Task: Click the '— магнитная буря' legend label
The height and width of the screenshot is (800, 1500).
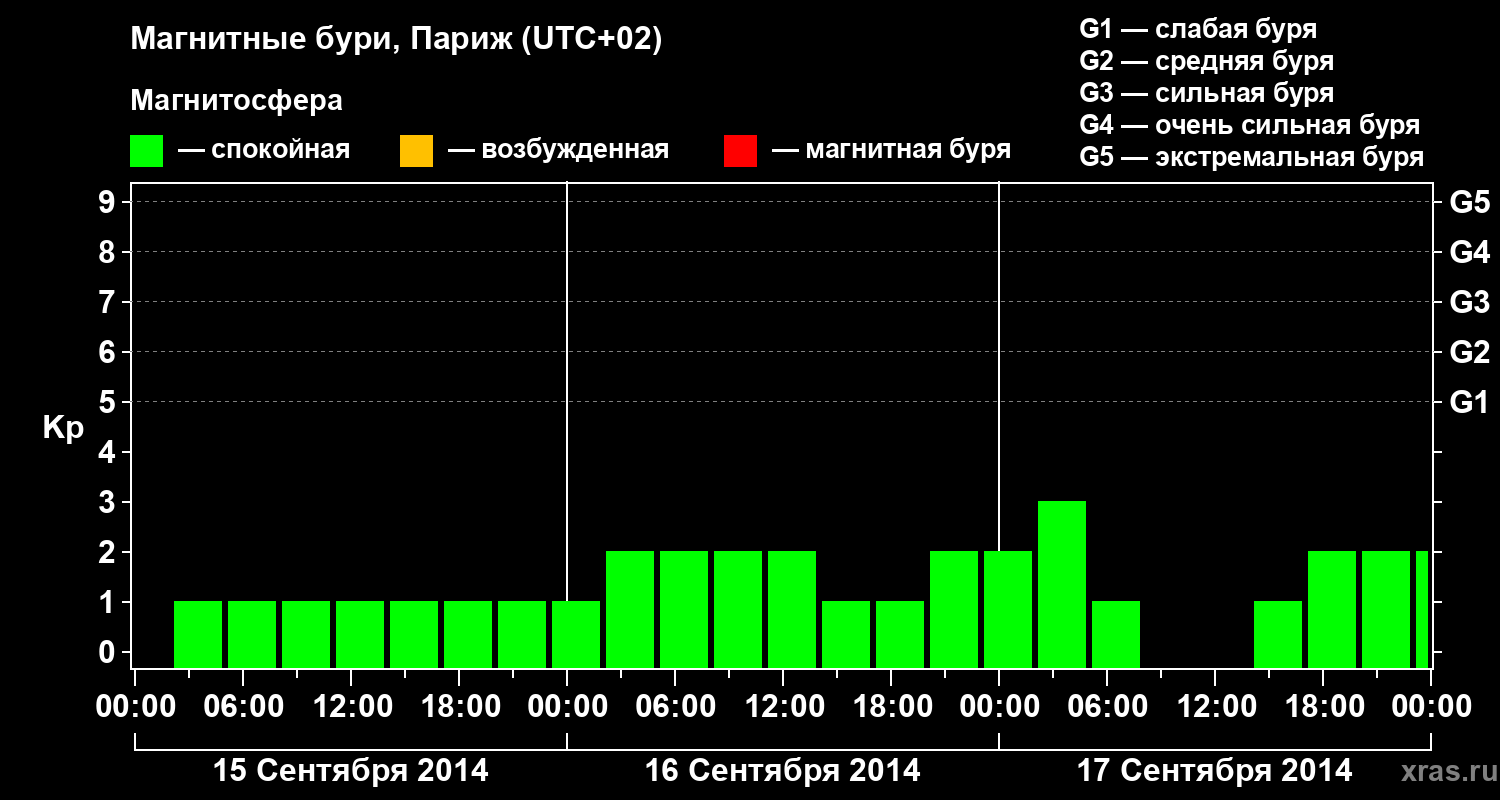Action: (x=892, y=151)
